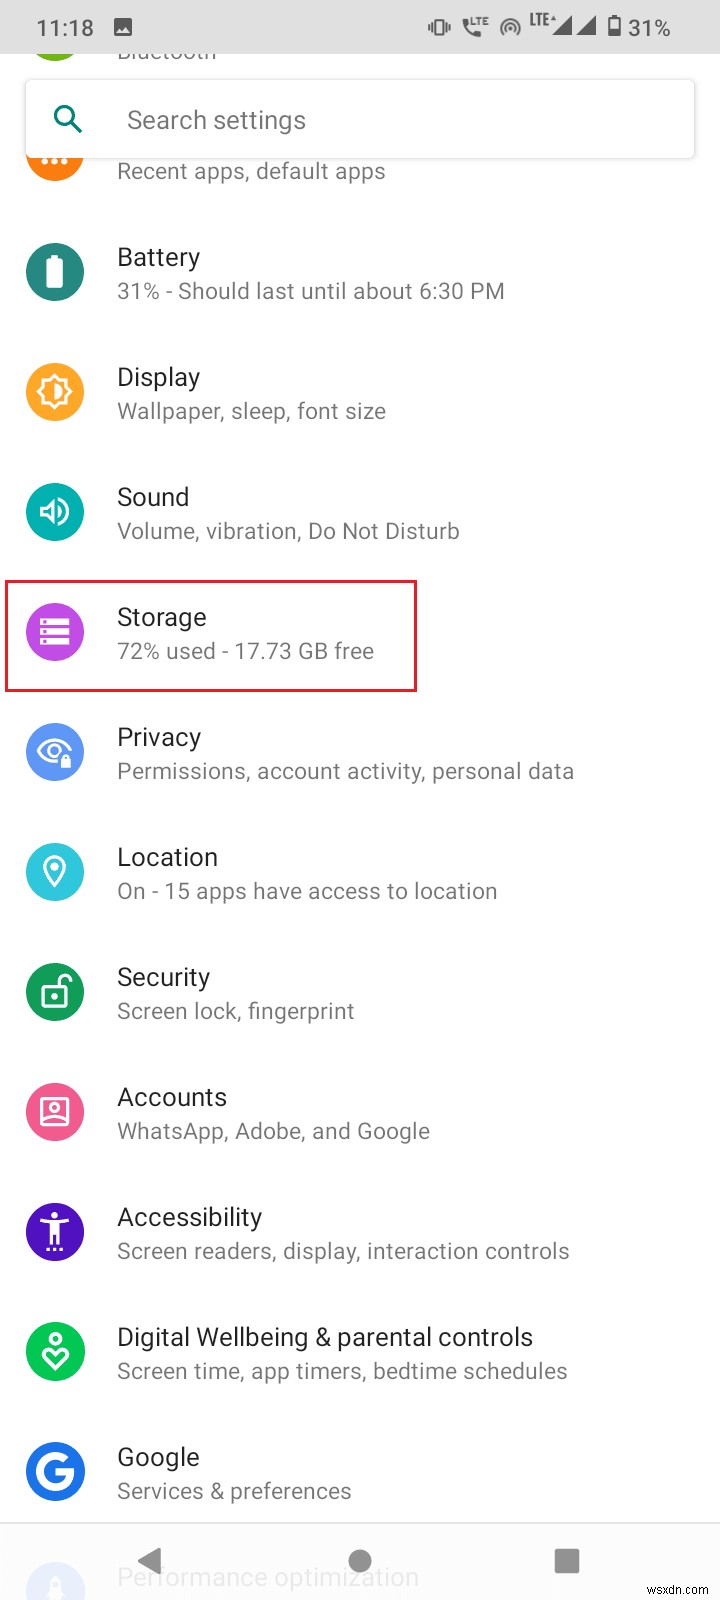
Task: Tap the Sound speaker icon
Action: 55,512
